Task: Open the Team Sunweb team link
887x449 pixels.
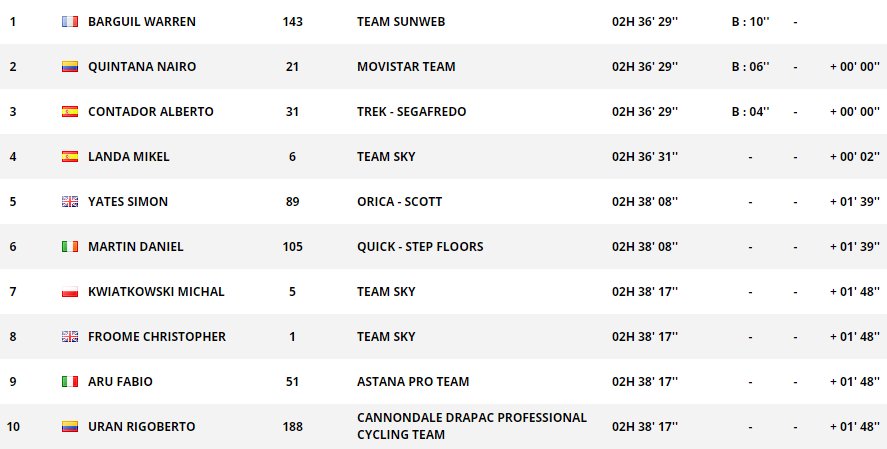Action: 399,21
